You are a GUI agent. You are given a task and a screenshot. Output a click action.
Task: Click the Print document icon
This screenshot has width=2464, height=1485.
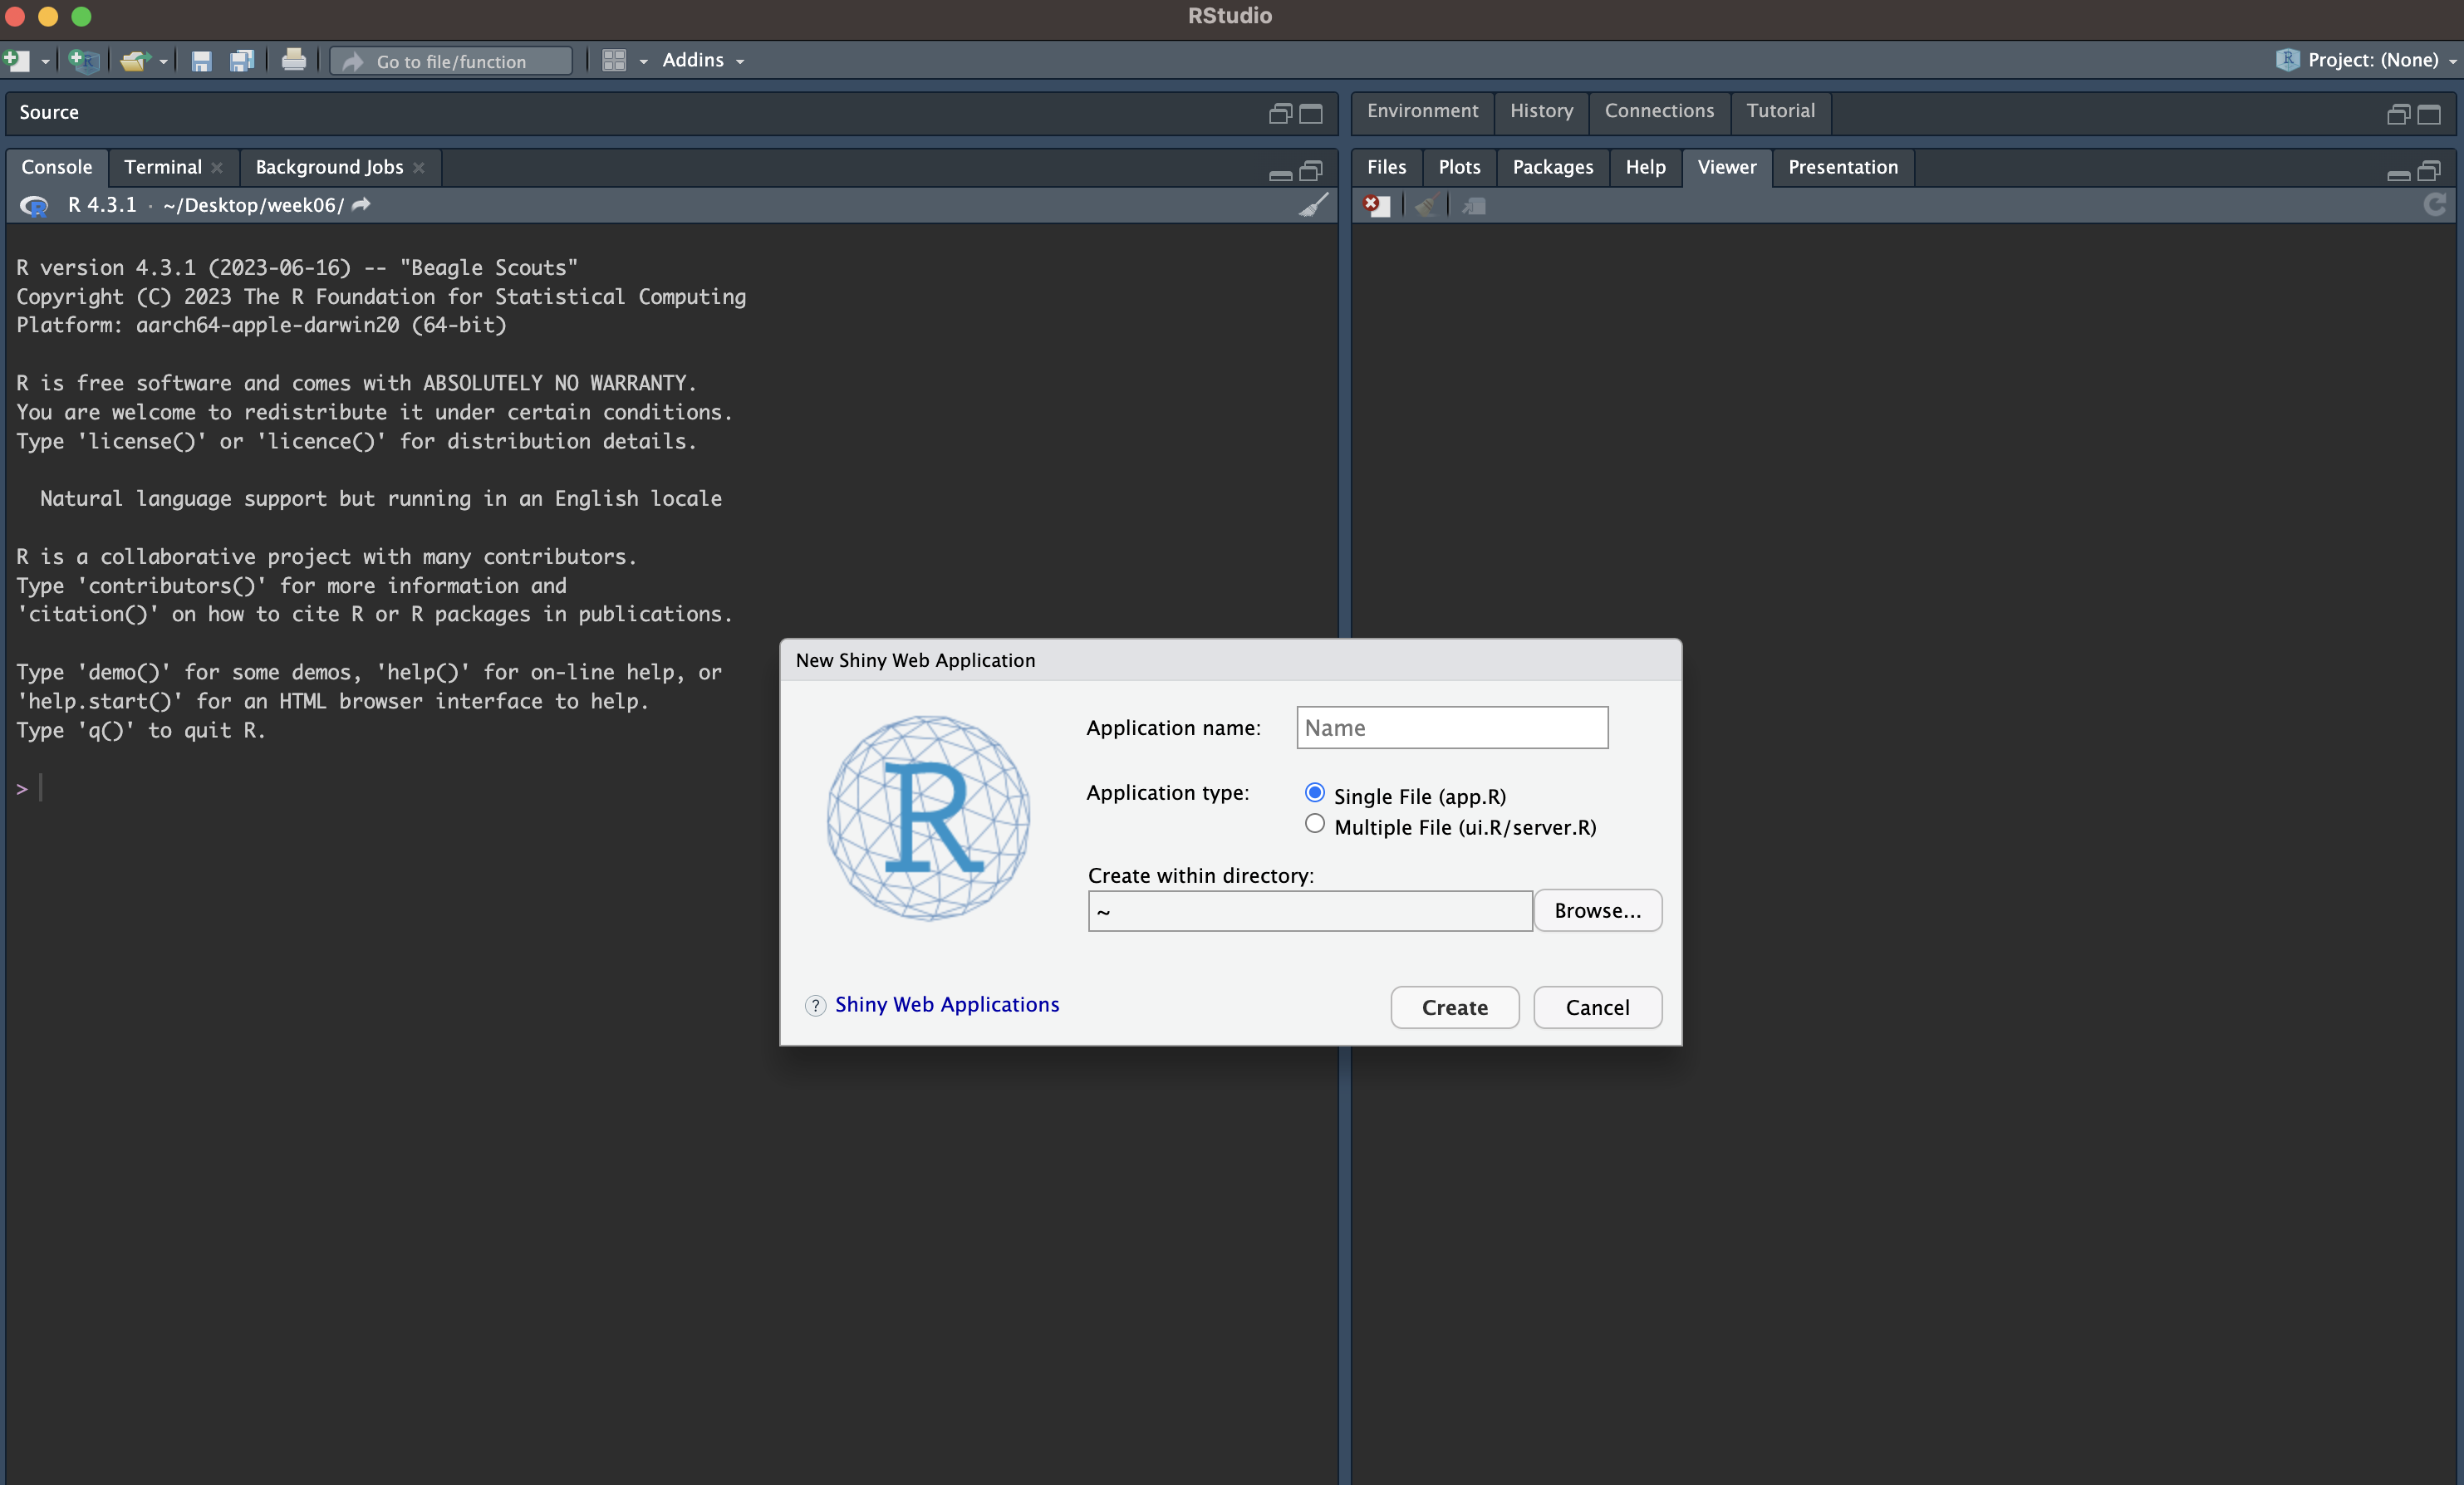pyautogui.click(x=294, y=60)
